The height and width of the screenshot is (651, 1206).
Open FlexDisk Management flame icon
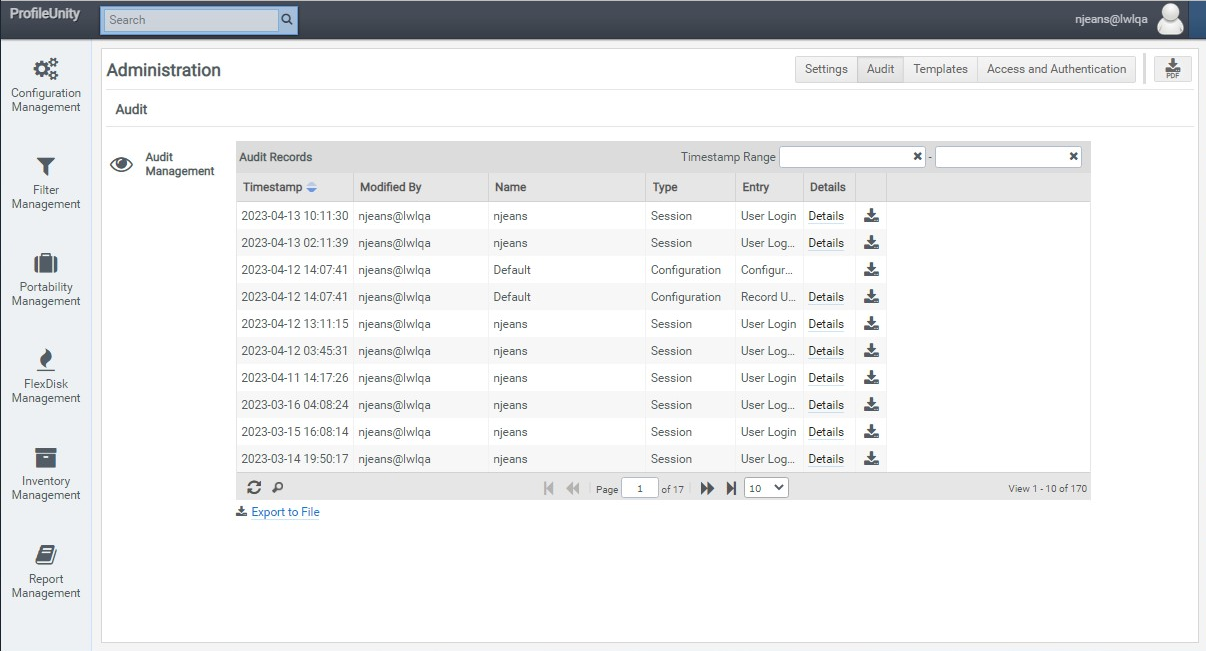coord(46,360)
